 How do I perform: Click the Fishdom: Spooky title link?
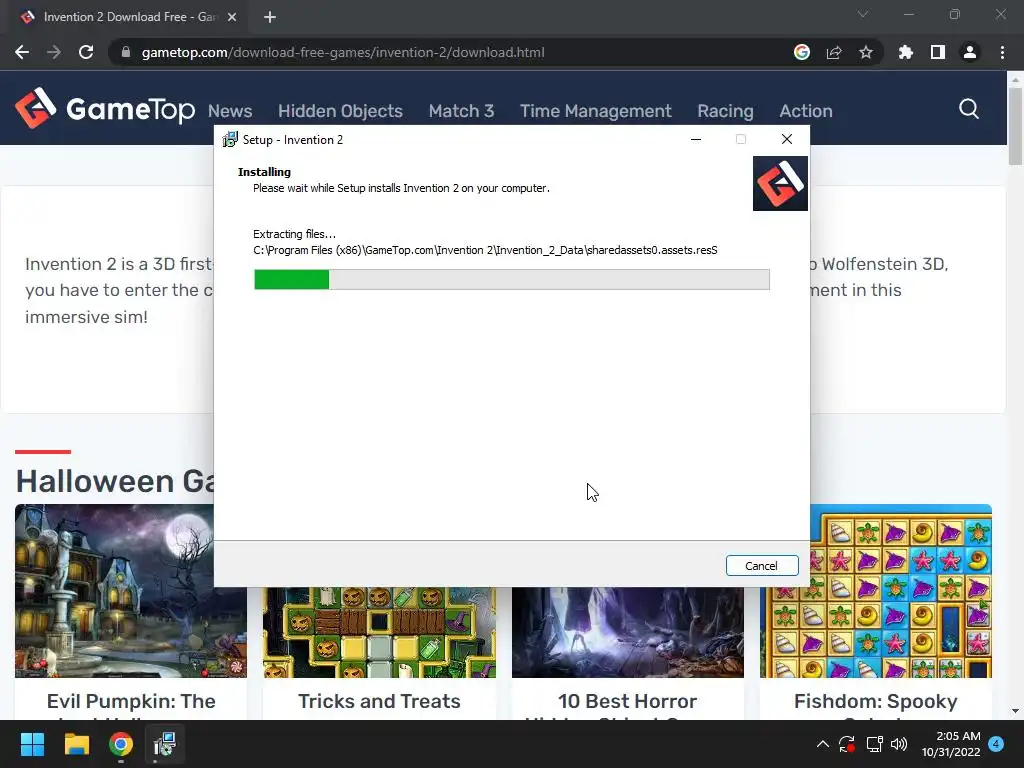[x=876, y=701]
